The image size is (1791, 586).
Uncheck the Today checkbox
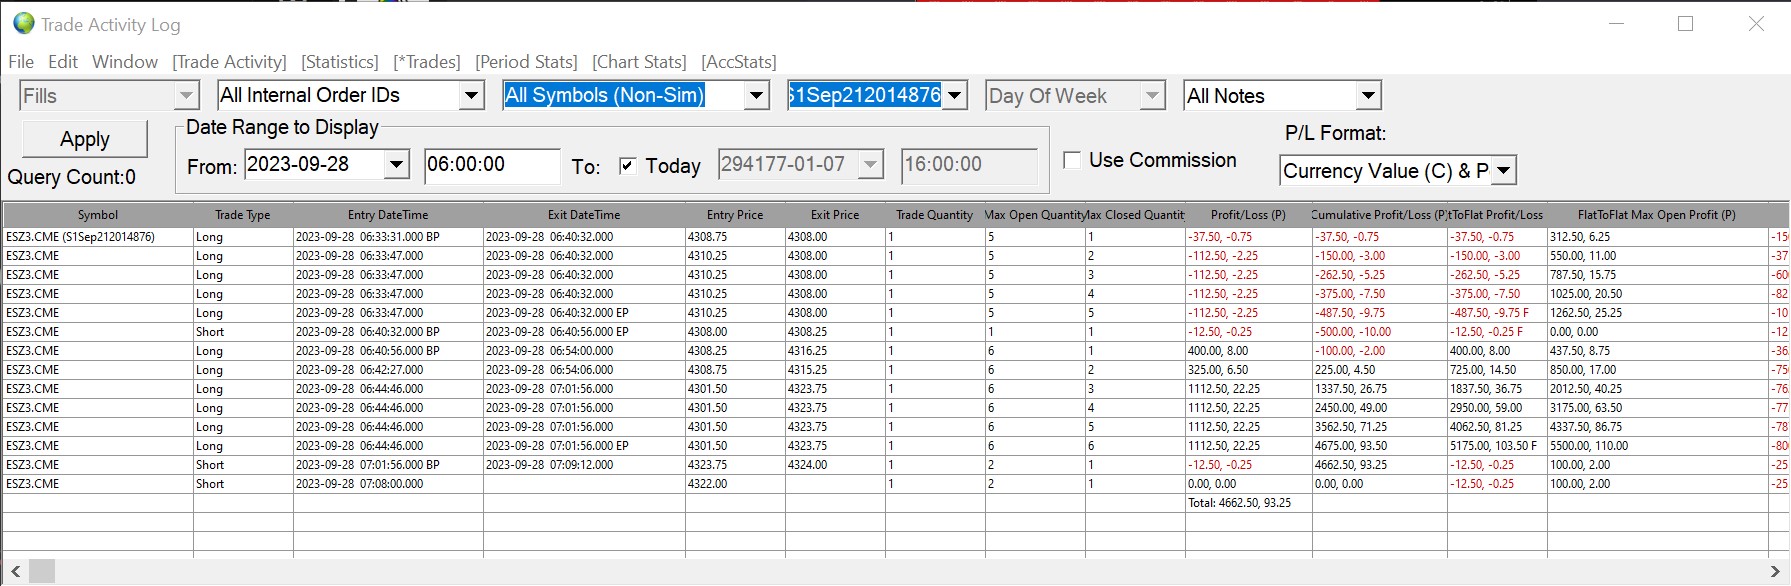coord(628,166)
